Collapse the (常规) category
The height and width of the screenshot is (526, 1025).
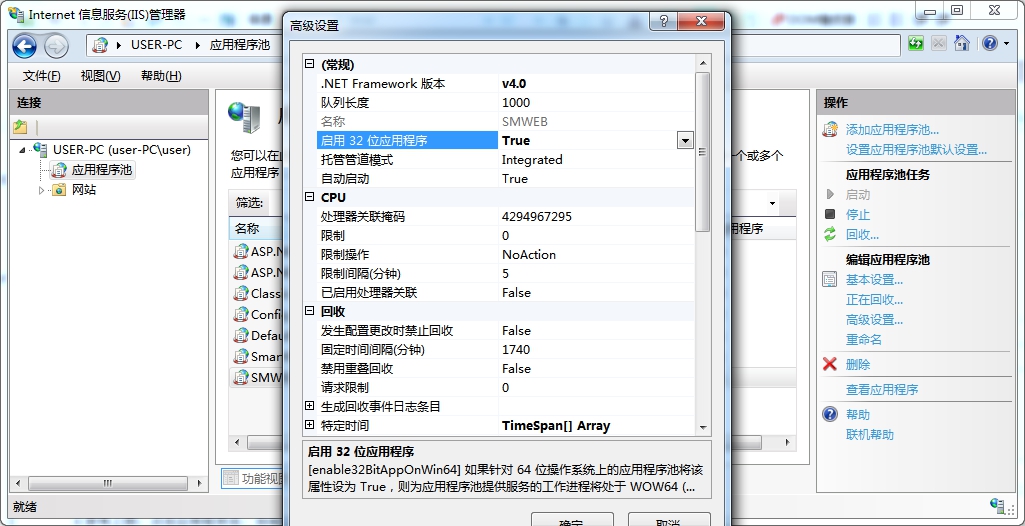coord(310,64)
